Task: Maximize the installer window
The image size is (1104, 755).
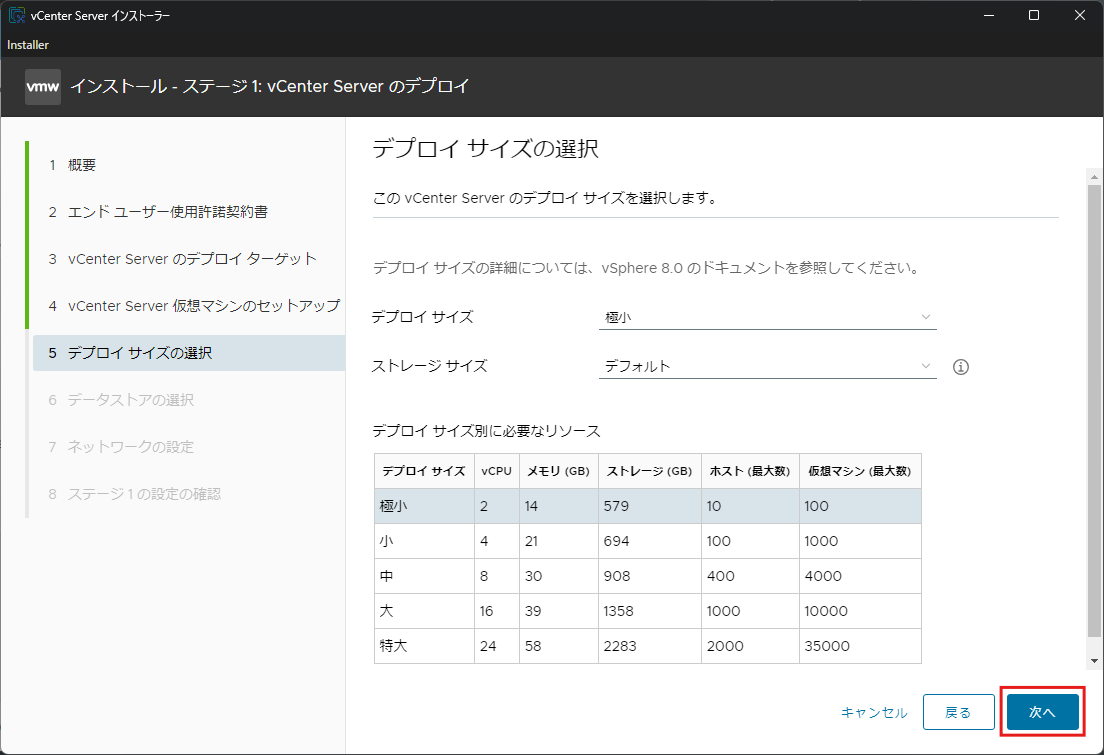Action: 1034,15
